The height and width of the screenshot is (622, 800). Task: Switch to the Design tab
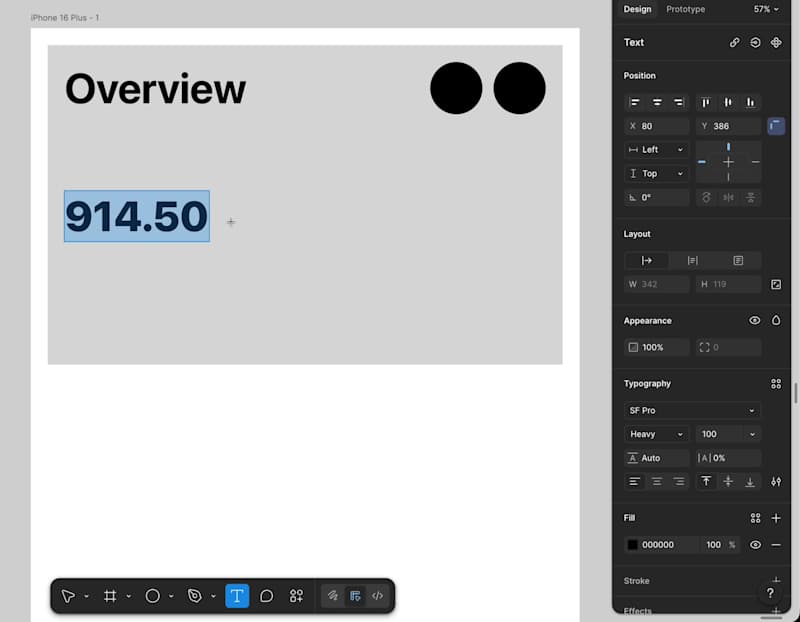pos(637,9)
